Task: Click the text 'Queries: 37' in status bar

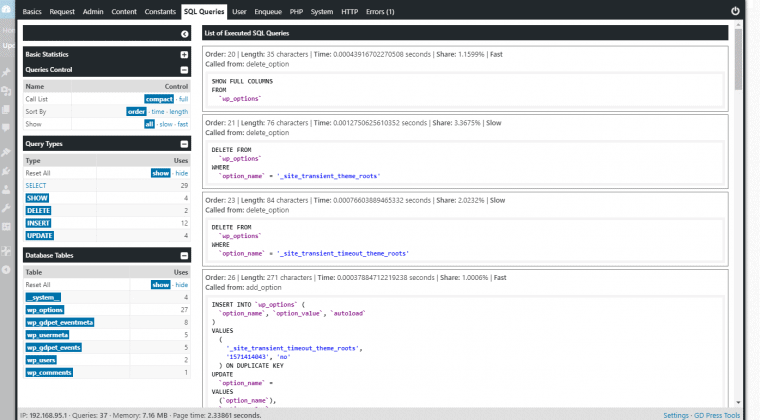Action: tap(90, 416)
